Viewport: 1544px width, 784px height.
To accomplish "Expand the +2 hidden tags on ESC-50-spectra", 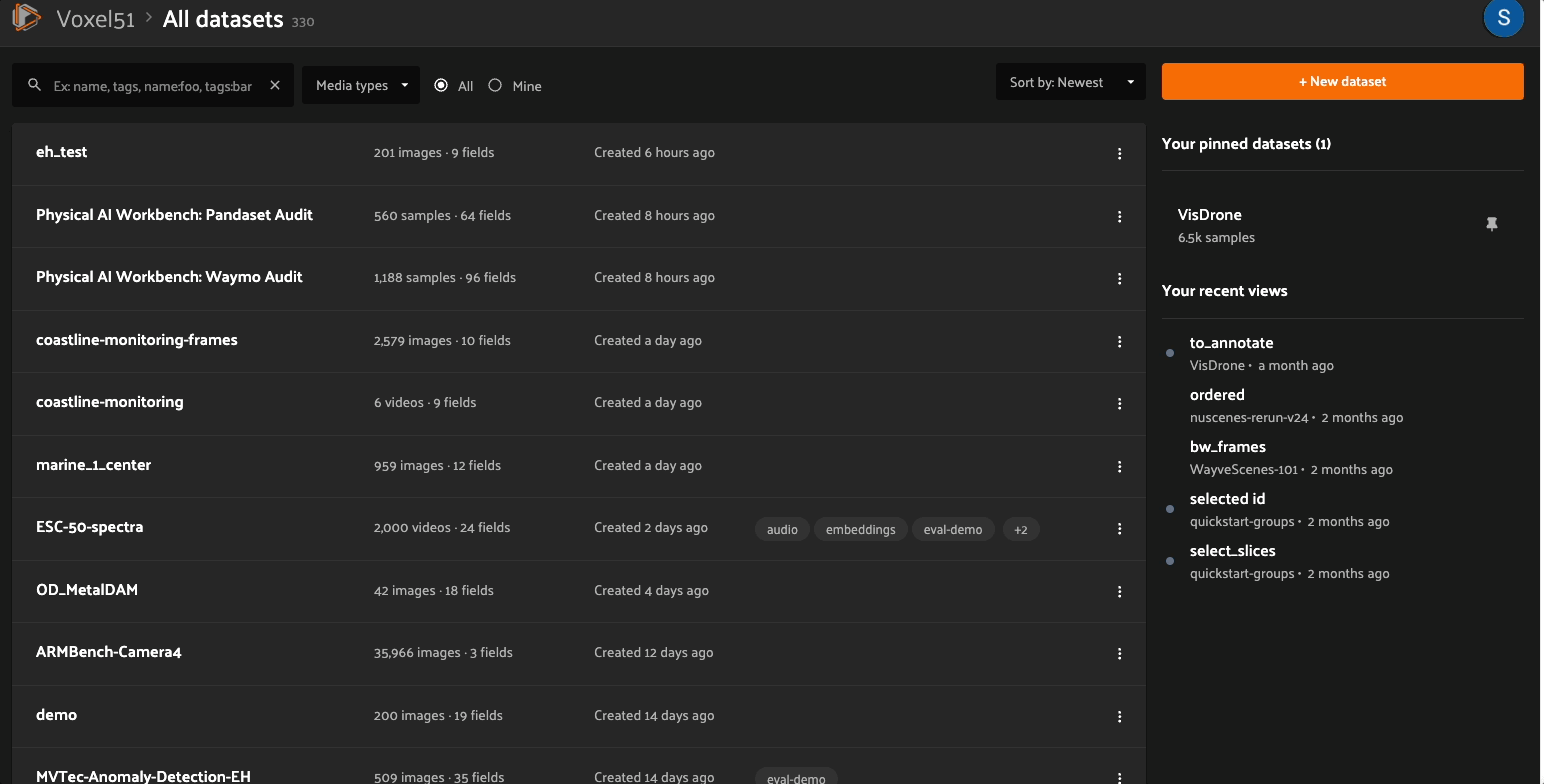I will 1020,530.
